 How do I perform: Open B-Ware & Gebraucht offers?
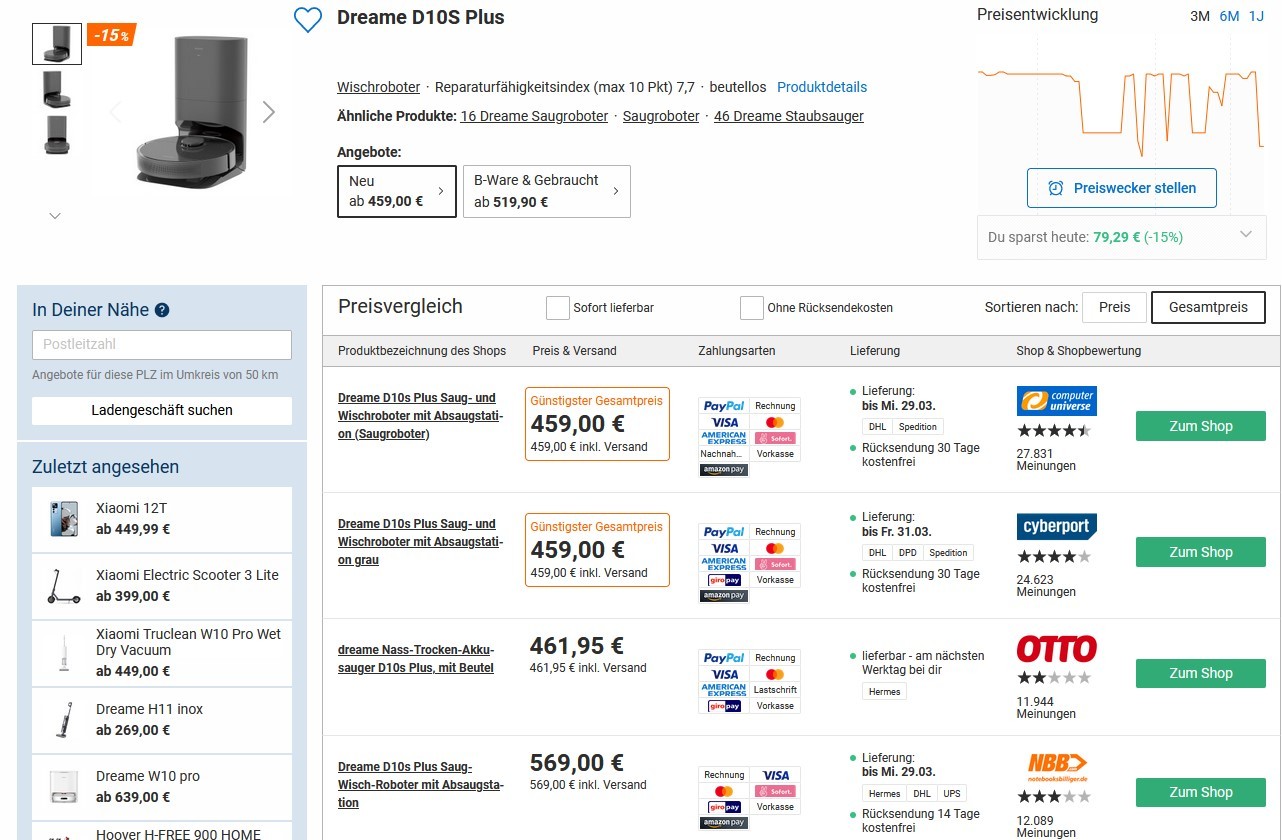[x=547, y=191]
